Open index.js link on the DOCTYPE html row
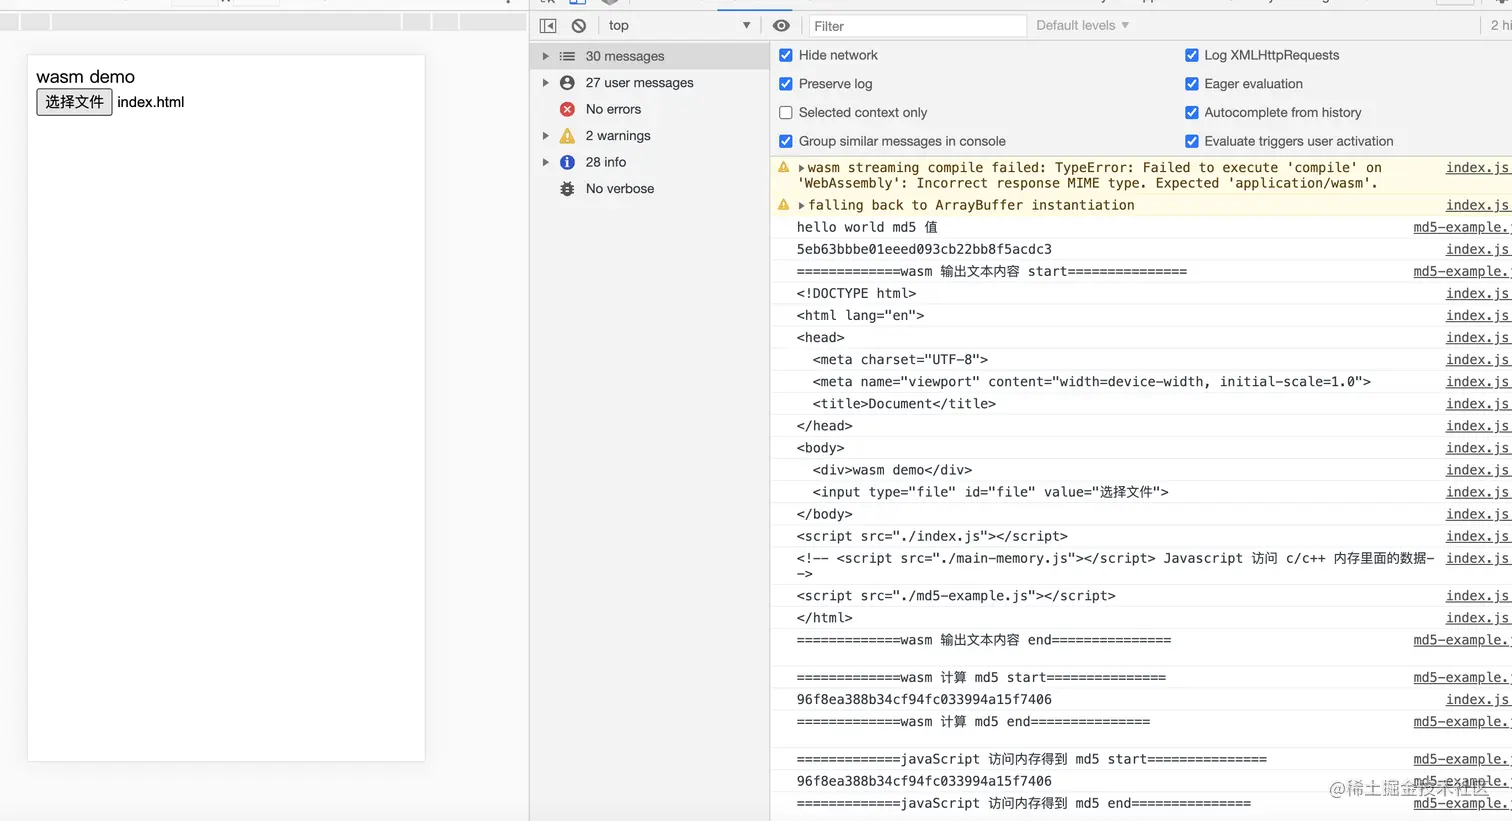The width and height of the screenshot is (1512, 821). [x=1478, y=293]
